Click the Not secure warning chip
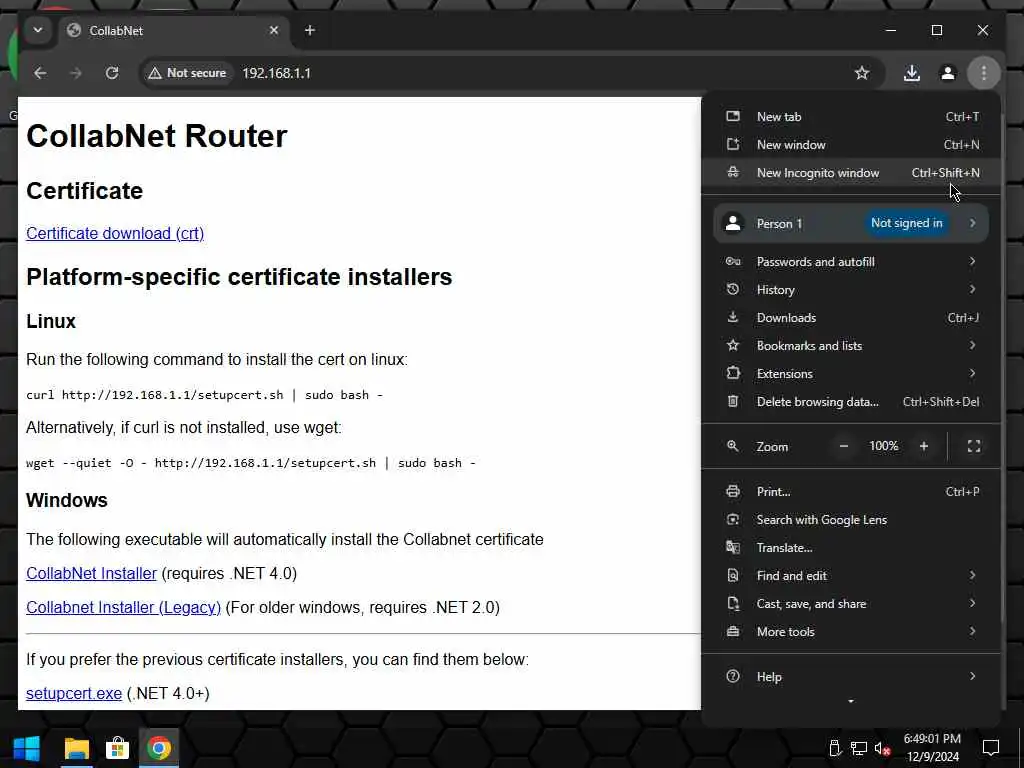Viewport: 1024px width, 768px height. point(187,73)
